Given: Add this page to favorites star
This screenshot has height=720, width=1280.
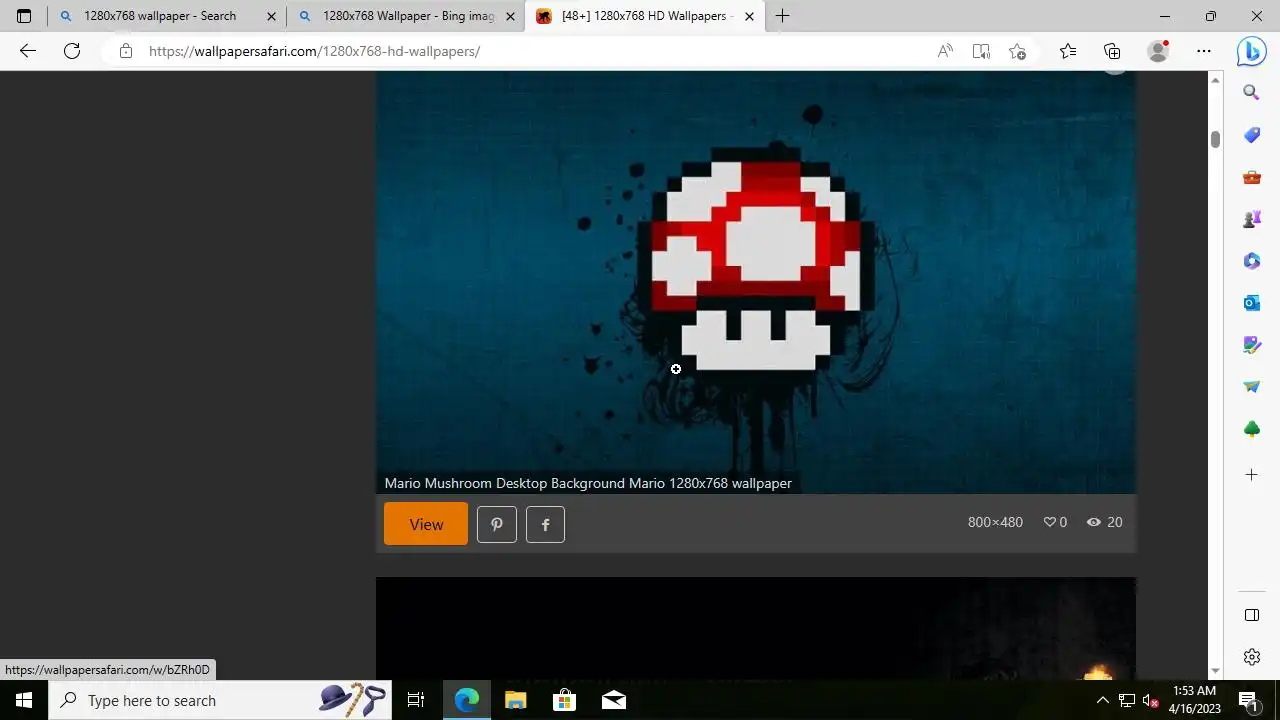Looking at the screenshot, I should tap(1017, 51).
